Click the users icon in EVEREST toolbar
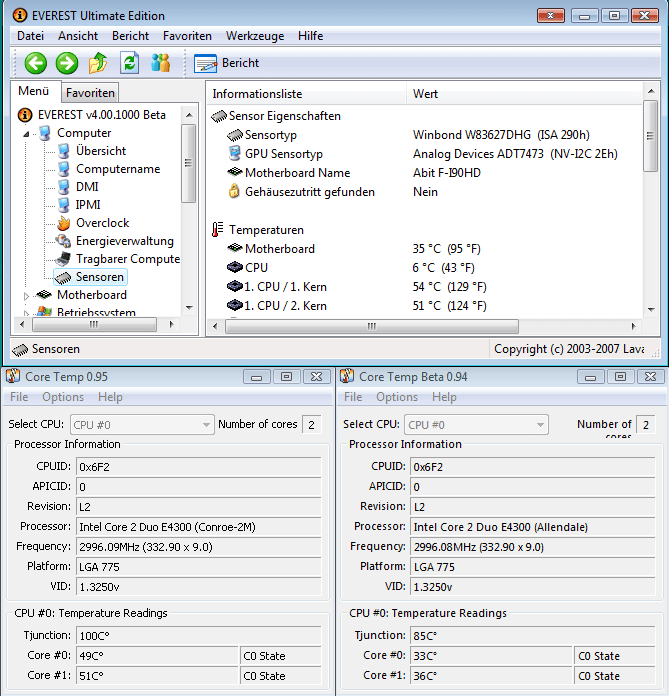The image size is (669, 696). (x=160, y=63)
